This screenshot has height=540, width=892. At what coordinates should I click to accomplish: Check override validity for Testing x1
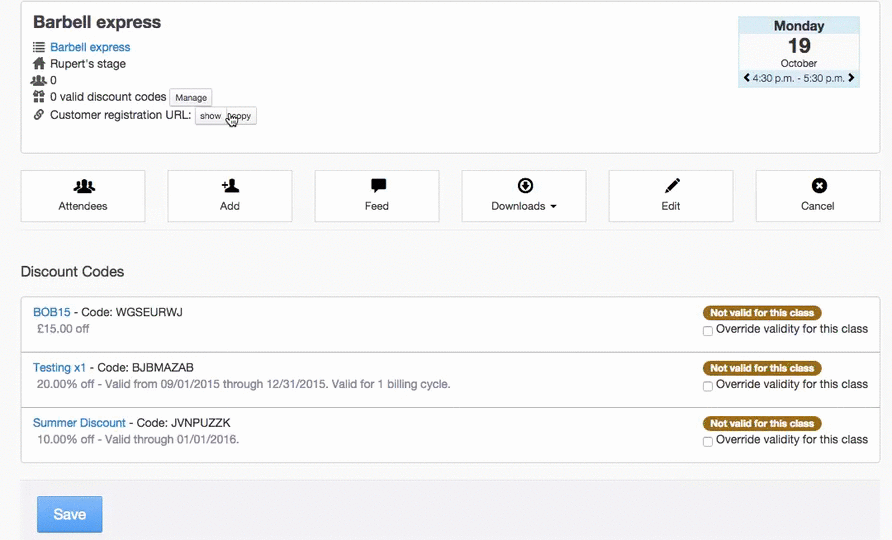[x=708, y=385]
